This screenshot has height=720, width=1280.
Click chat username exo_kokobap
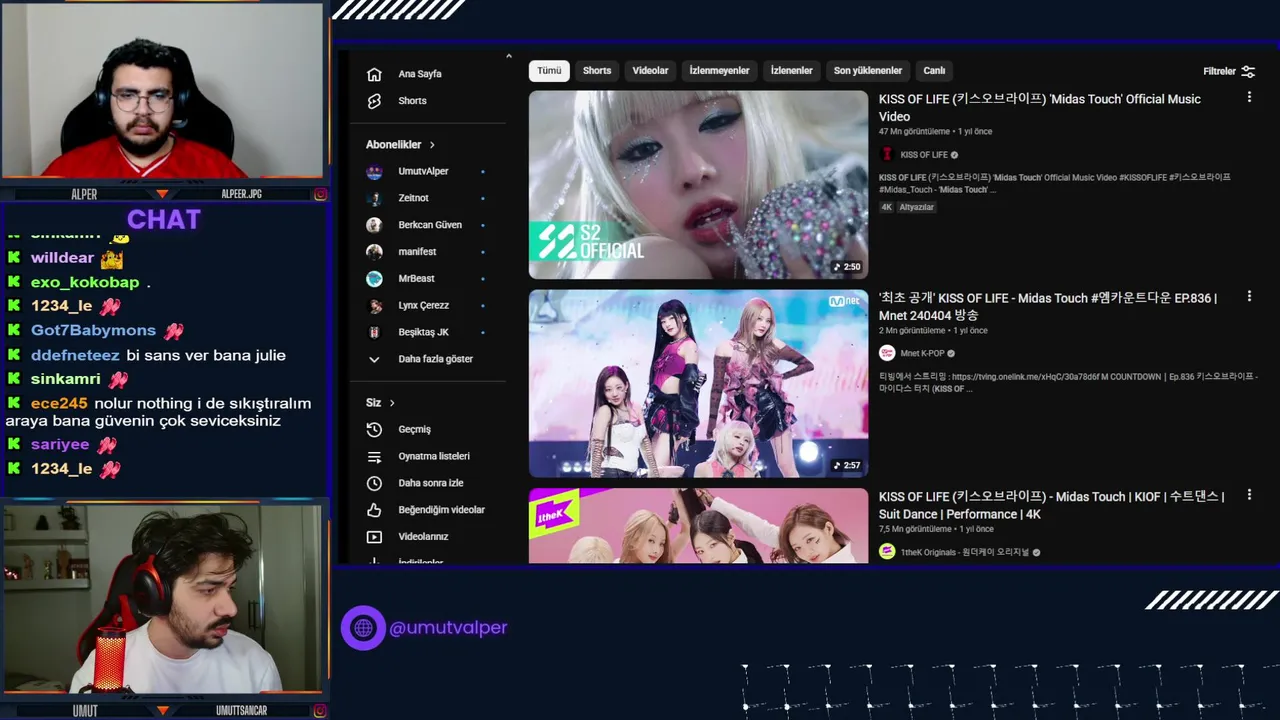point(85,282)
